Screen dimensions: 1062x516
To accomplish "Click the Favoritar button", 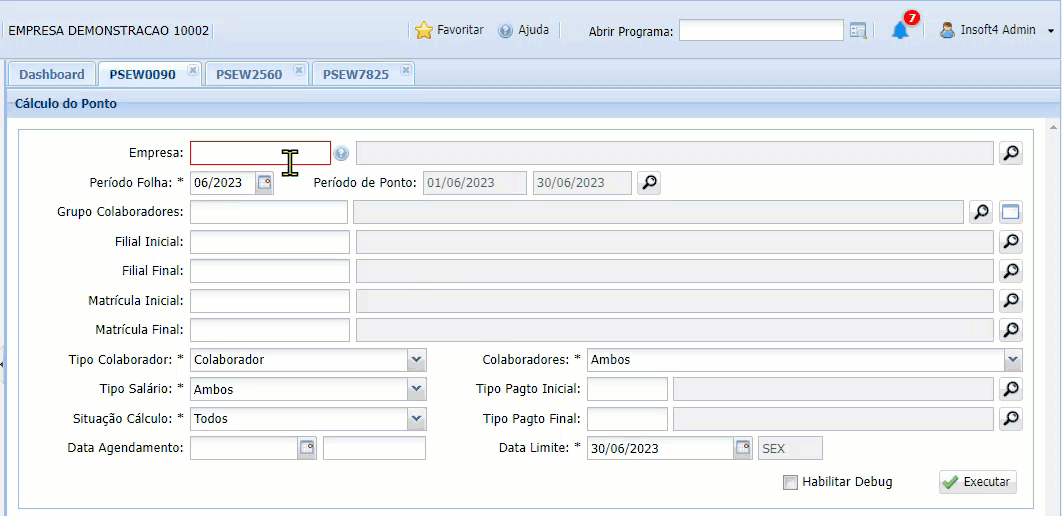I will coord(449,30).
